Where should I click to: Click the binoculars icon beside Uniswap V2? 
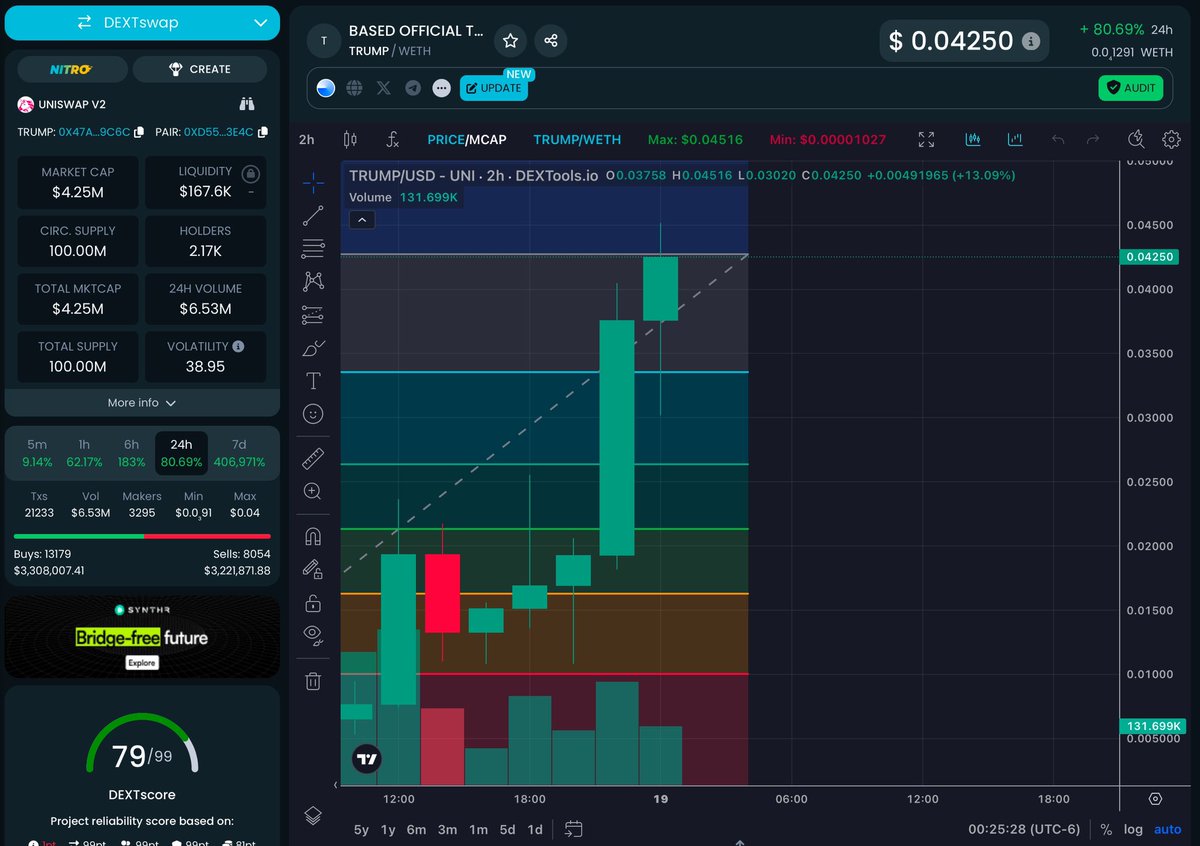point(247,104)
